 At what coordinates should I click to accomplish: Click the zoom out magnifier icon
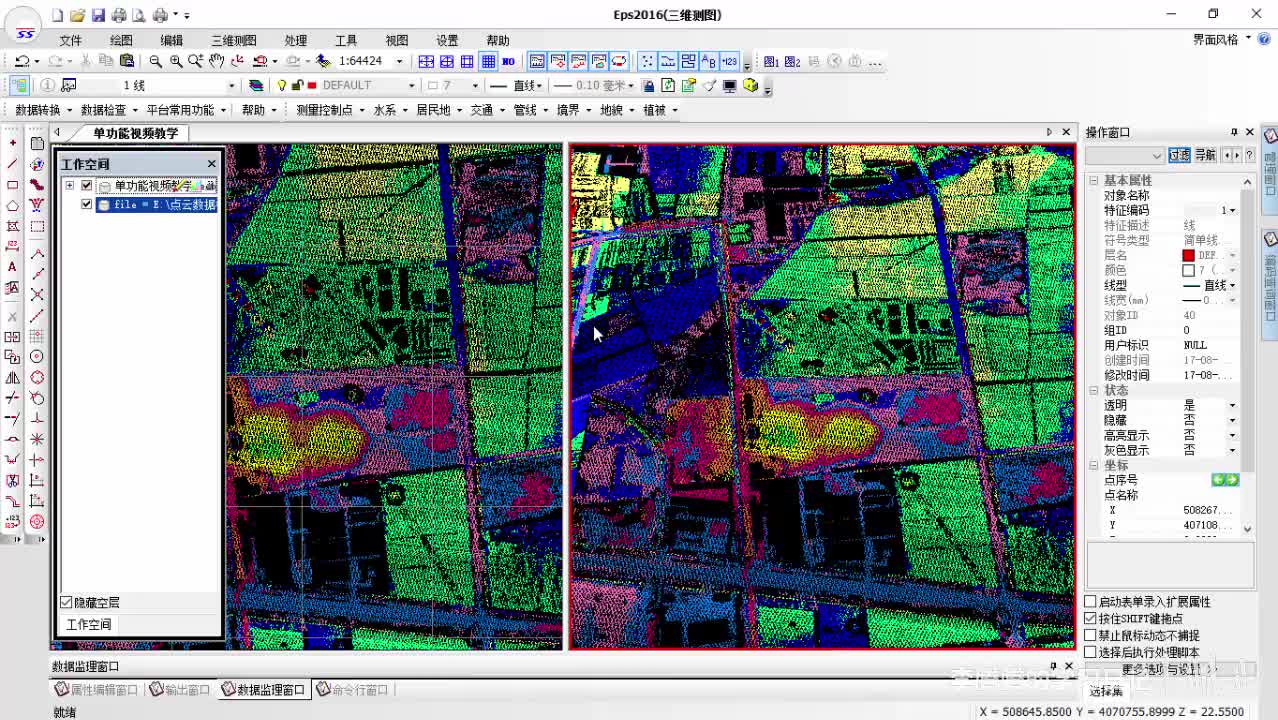click(x=156, y=61)
